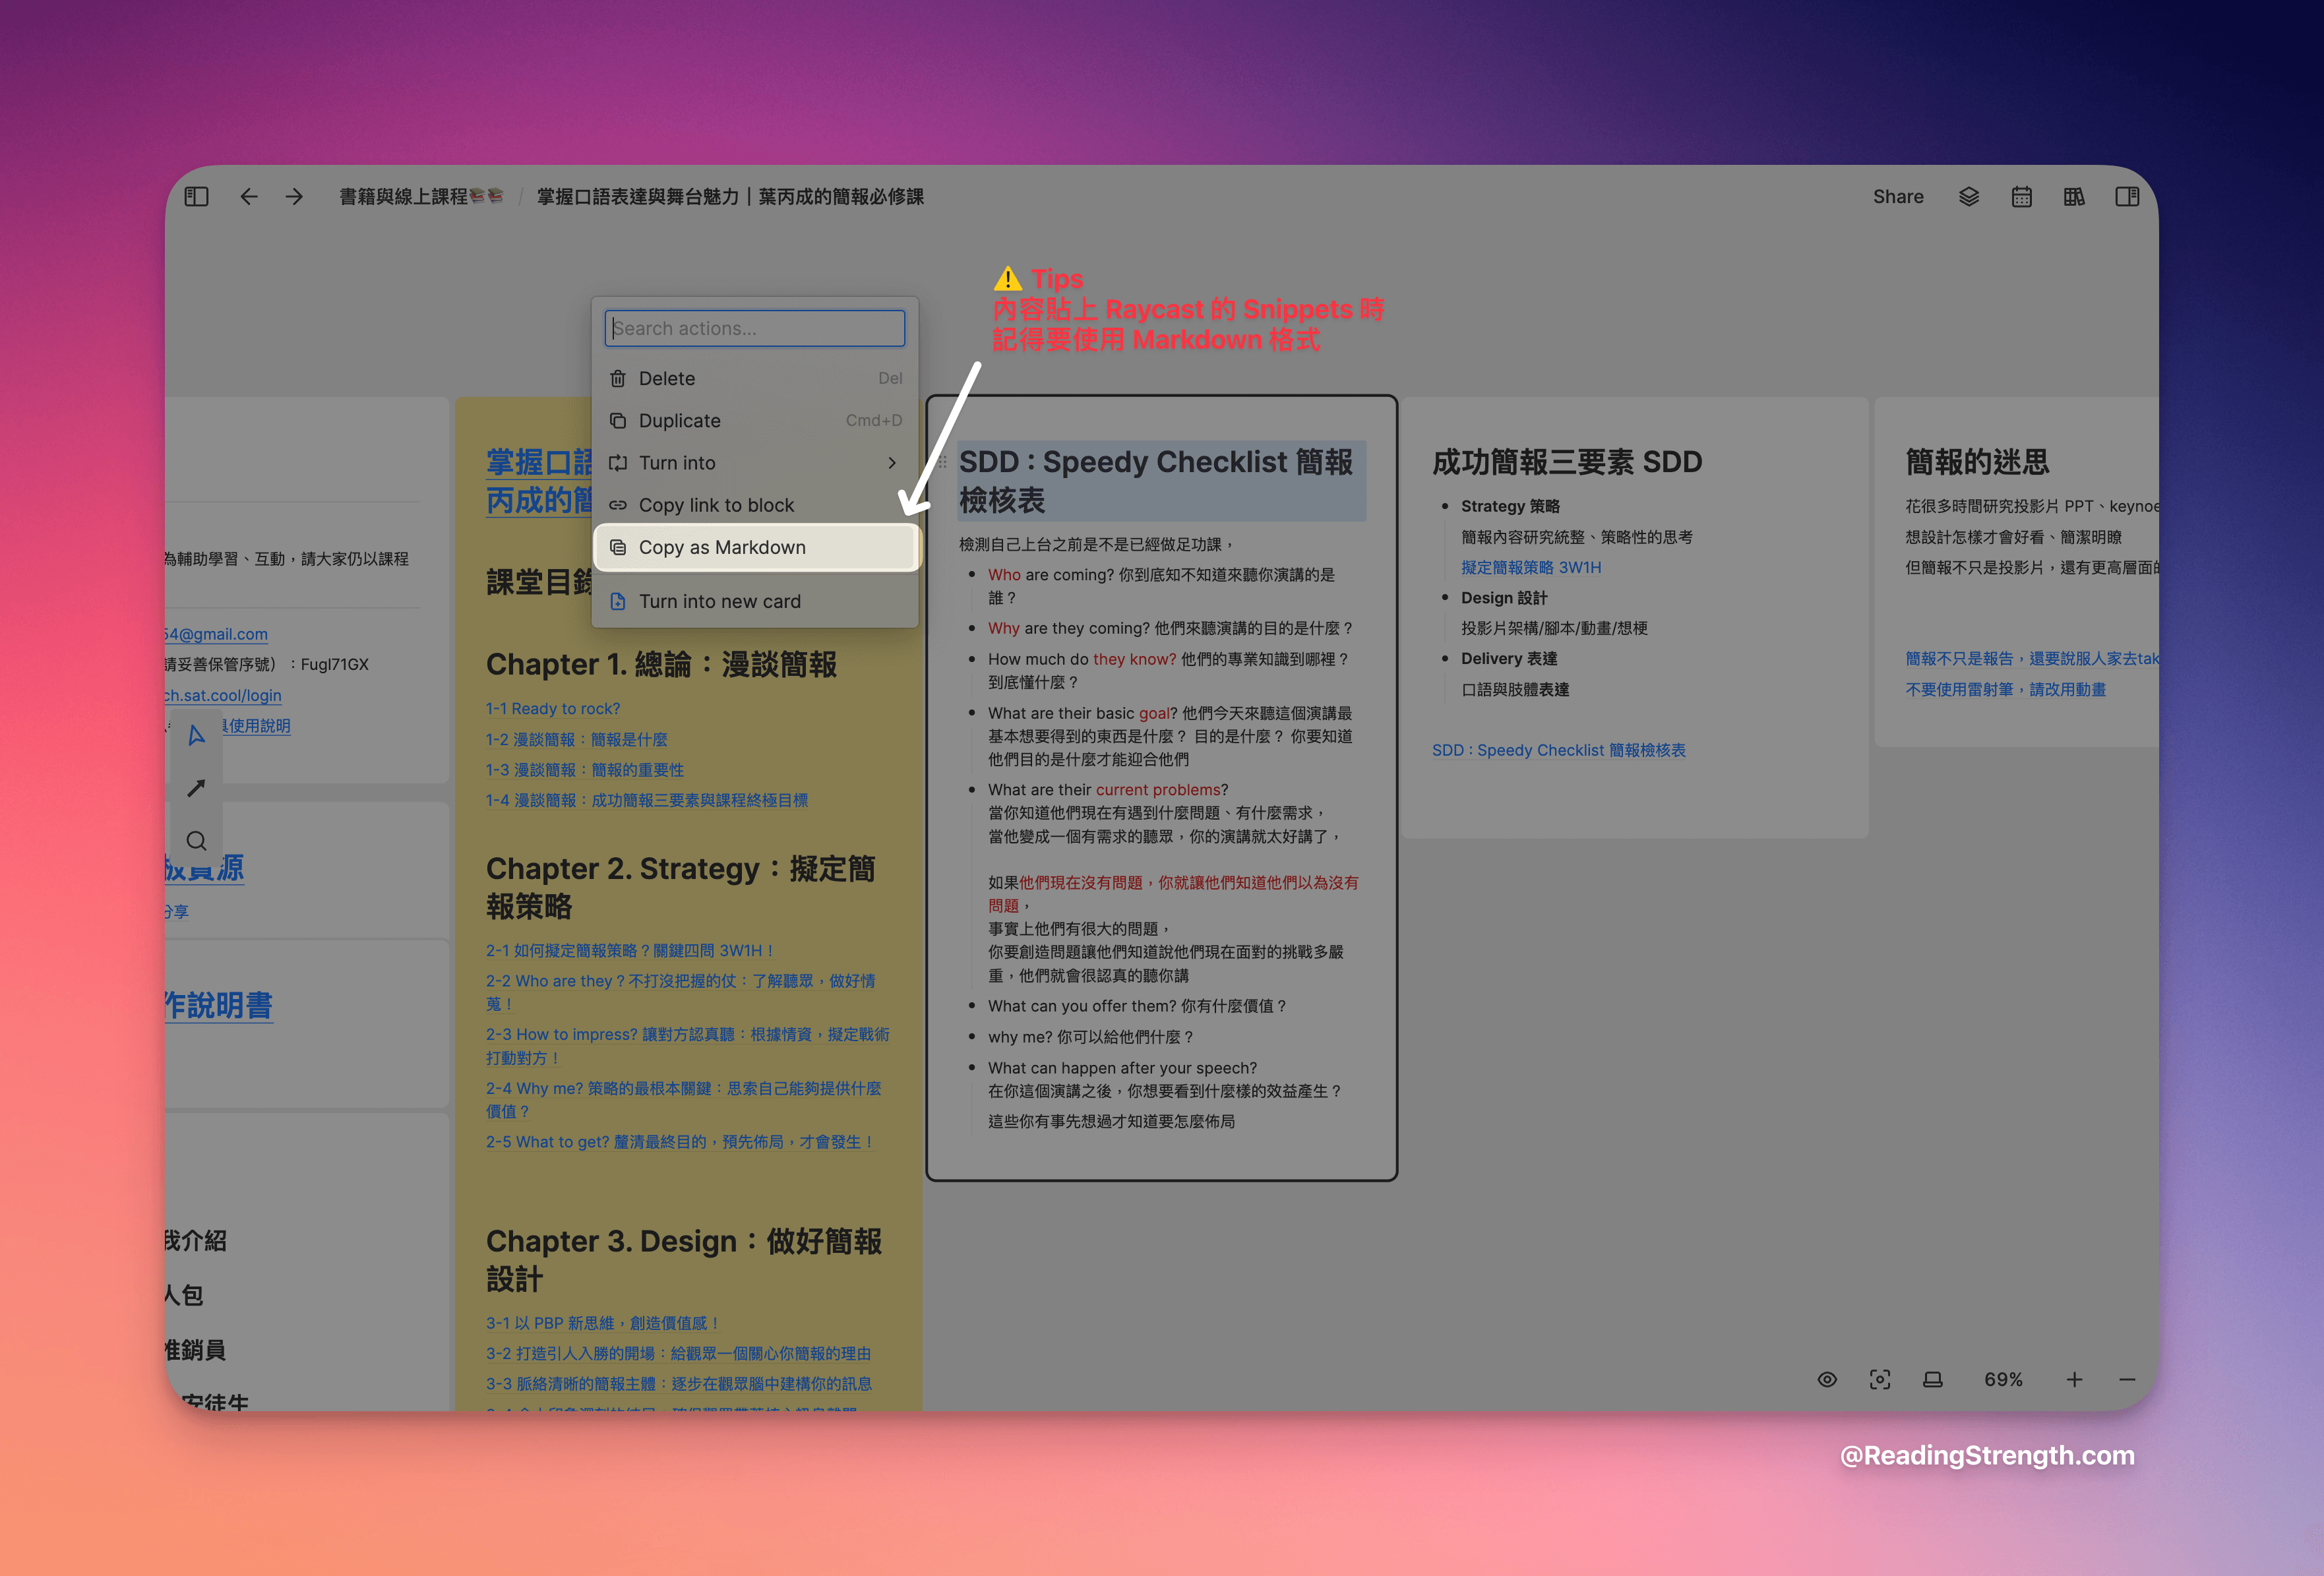Open link 3-1 以 PBP 新思維
The width and height of the screenshot is (2324, 1576).
(602, 1323)
